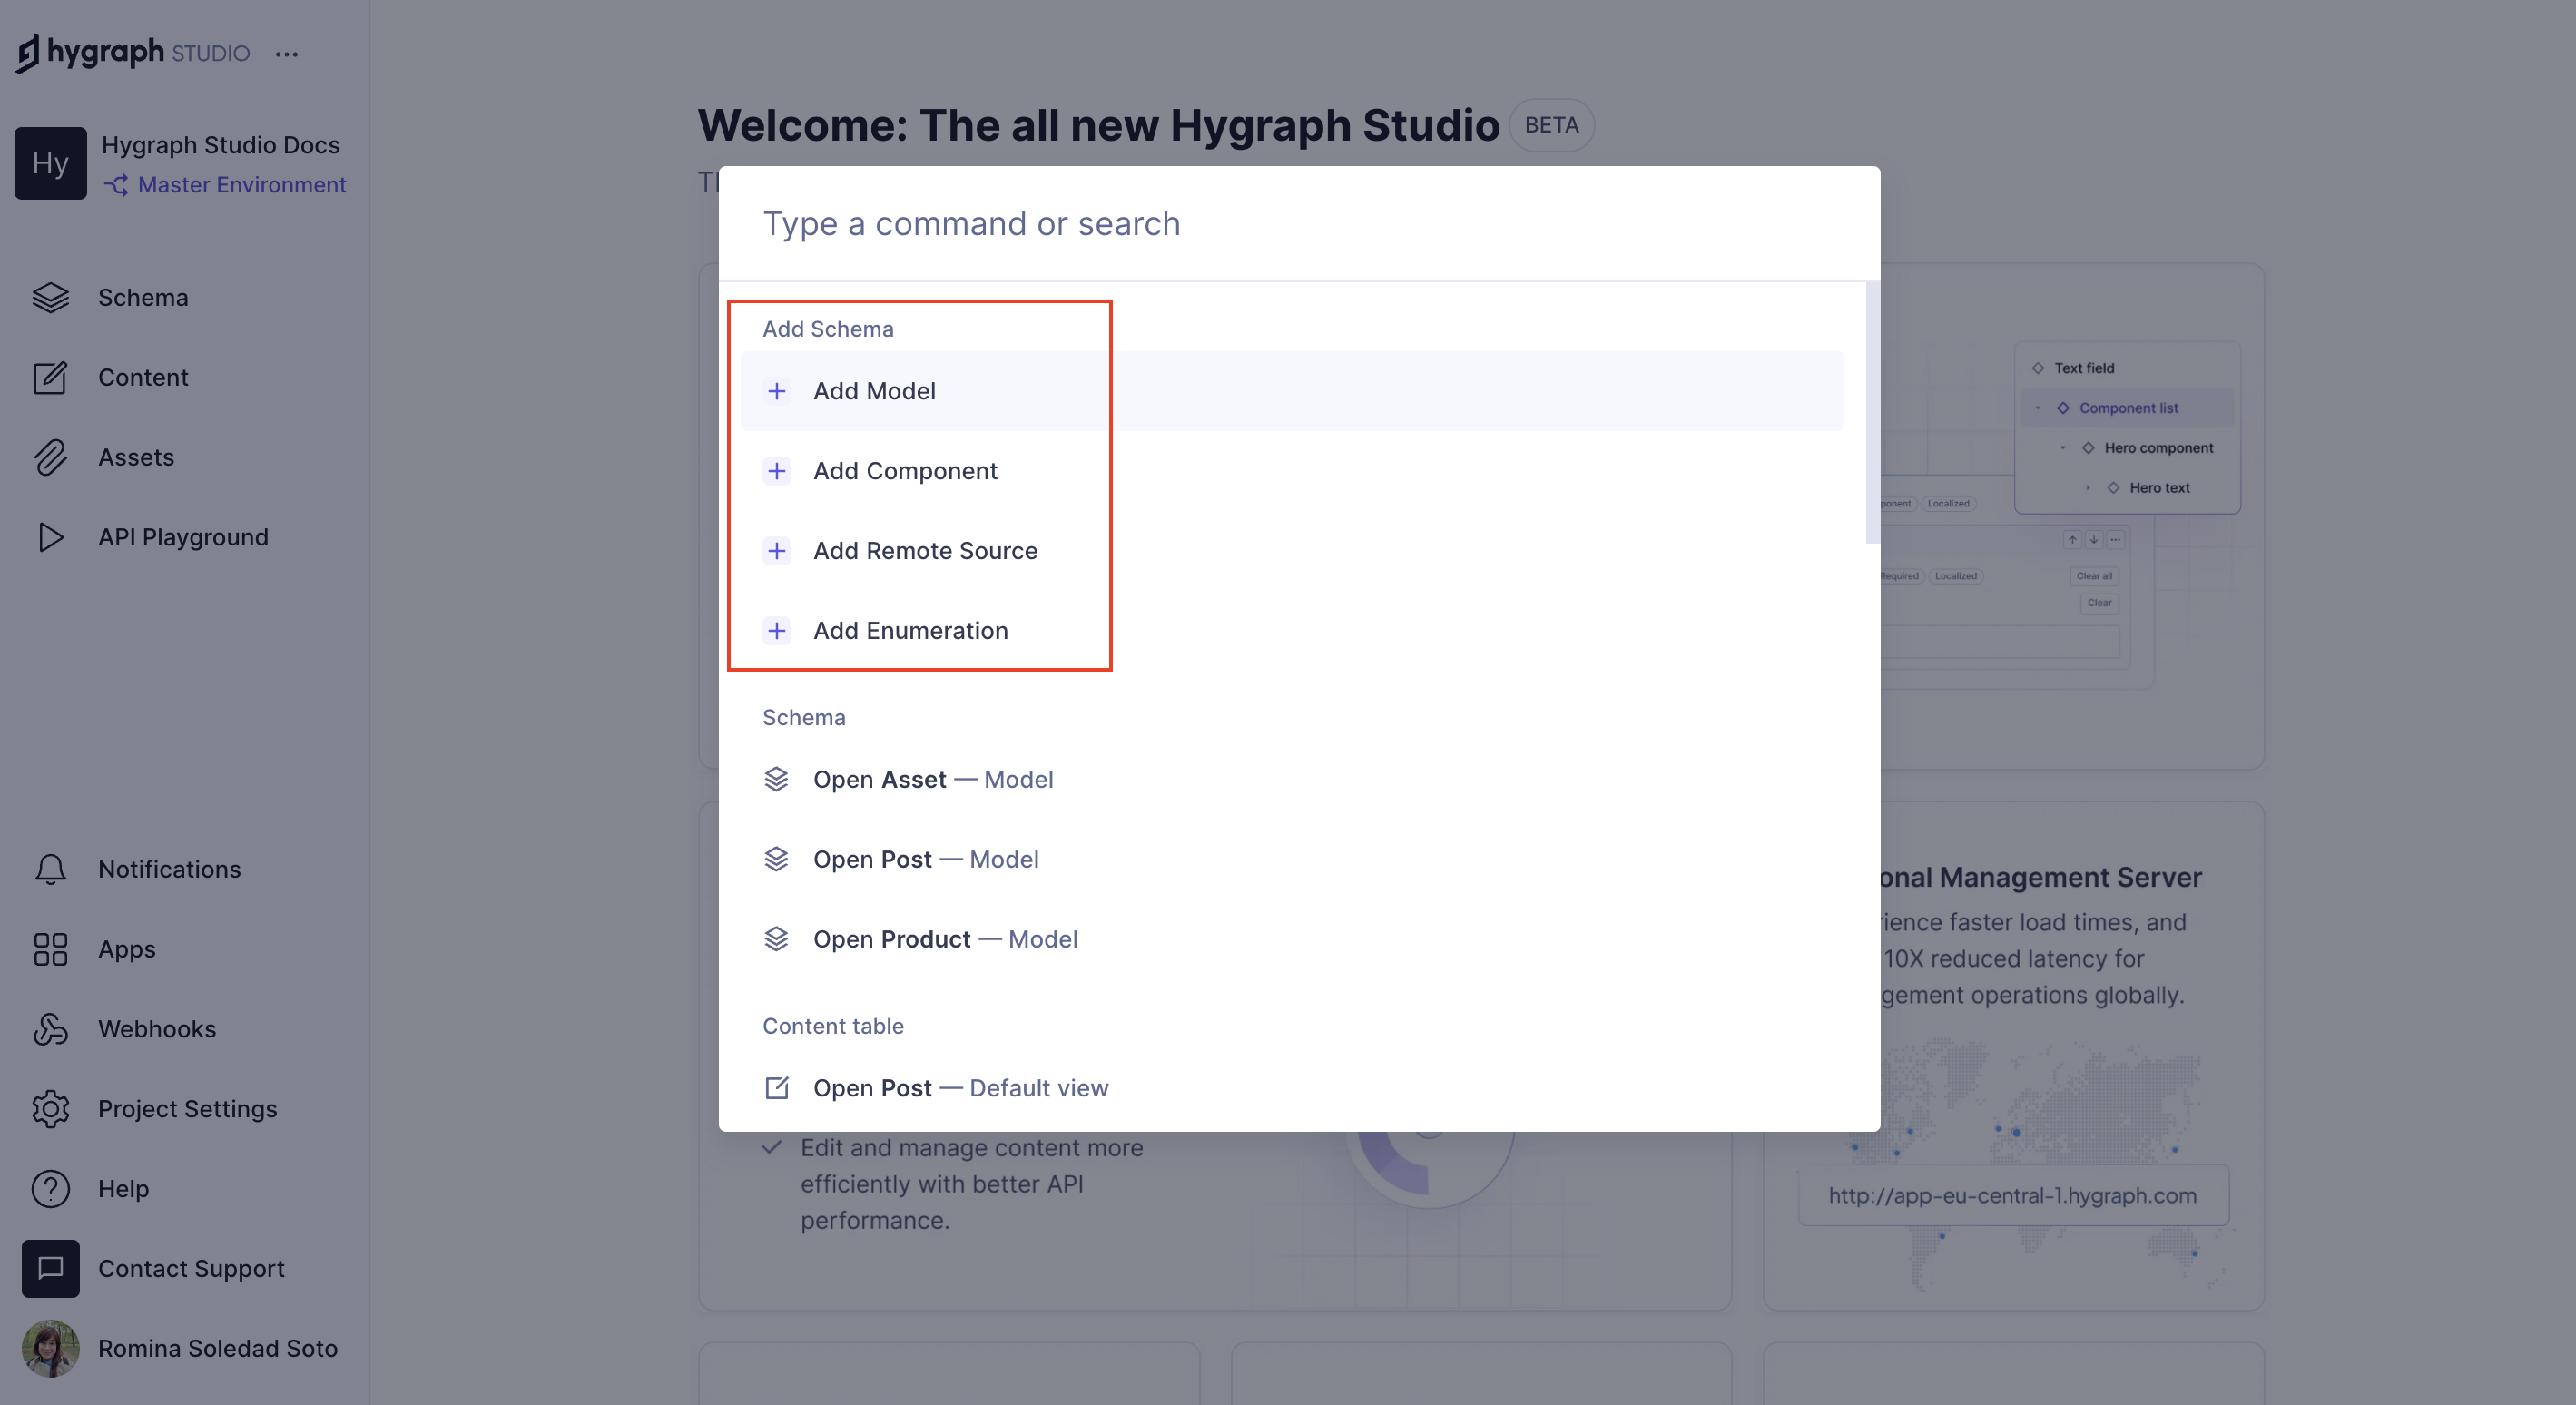Screen dimensions: 2576x1405
Task: Click Add Remote Source option
Action: click(x=926, y=548)
